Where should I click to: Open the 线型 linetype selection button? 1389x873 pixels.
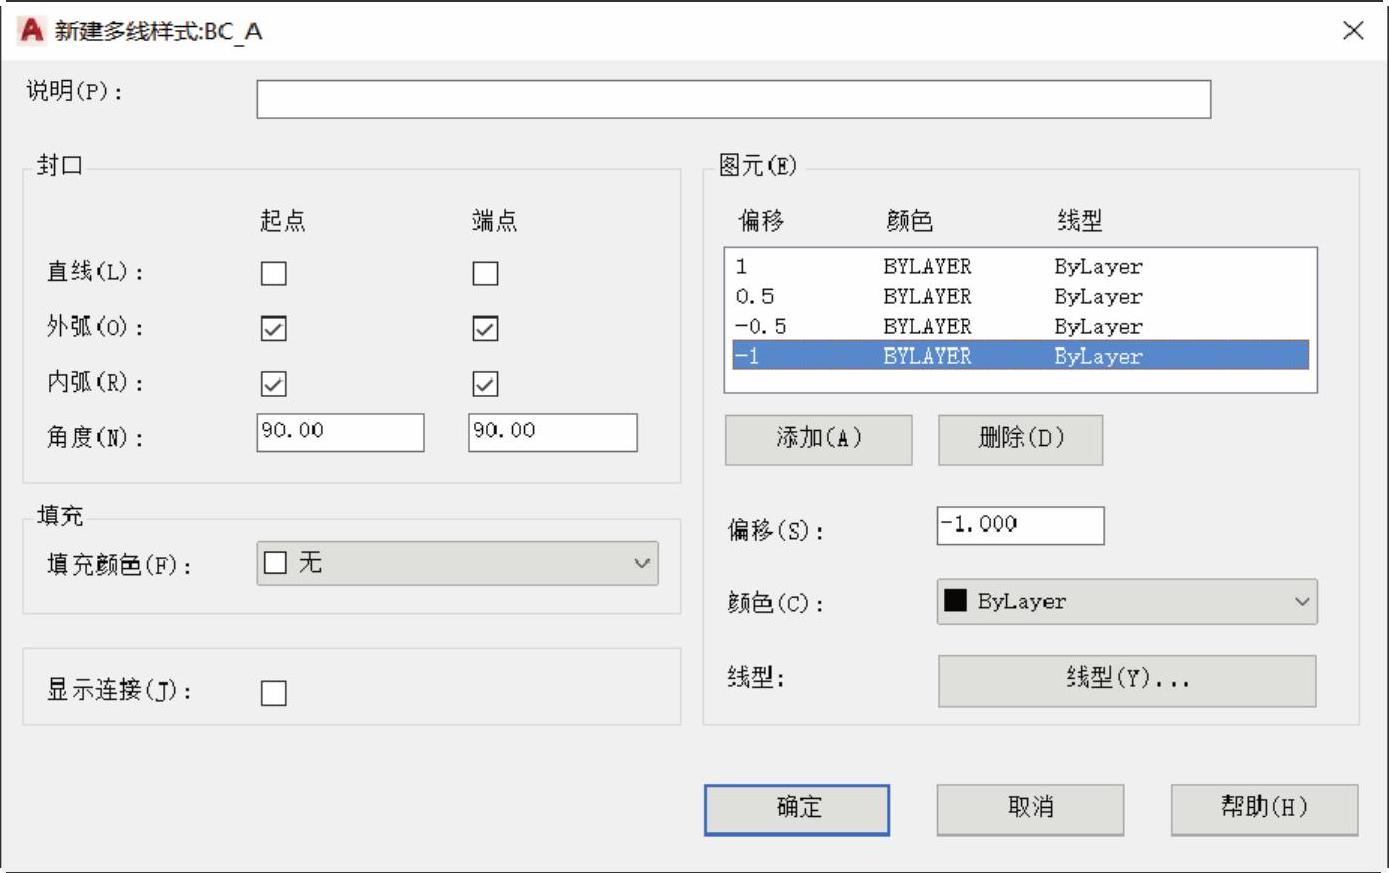coord(1126,680)
